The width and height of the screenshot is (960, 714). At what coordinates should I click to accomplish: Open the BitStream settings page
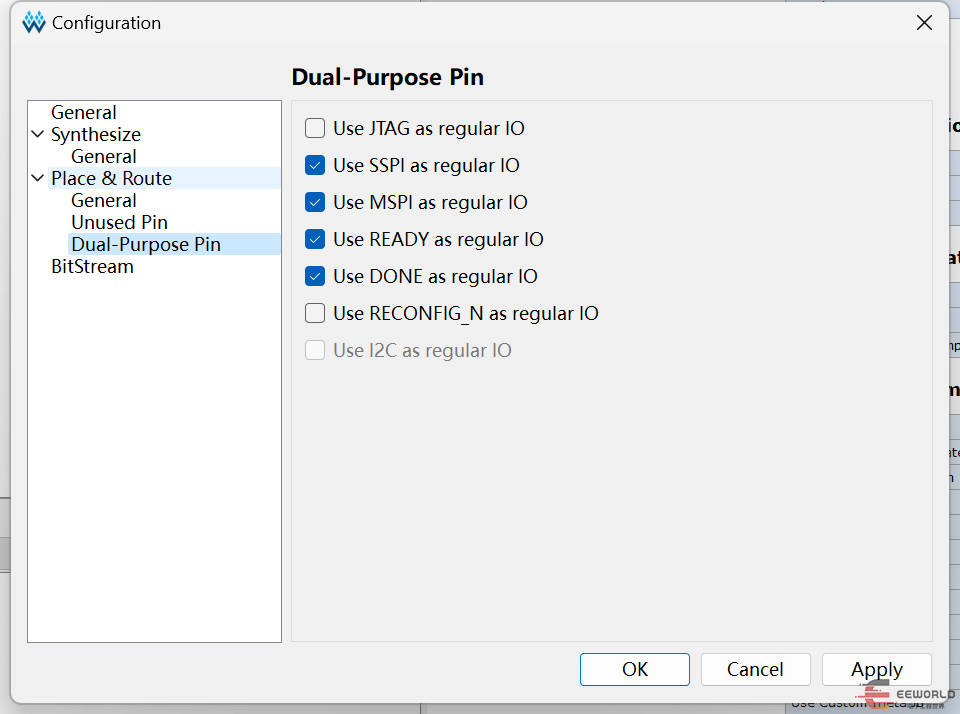click(92, 266)
